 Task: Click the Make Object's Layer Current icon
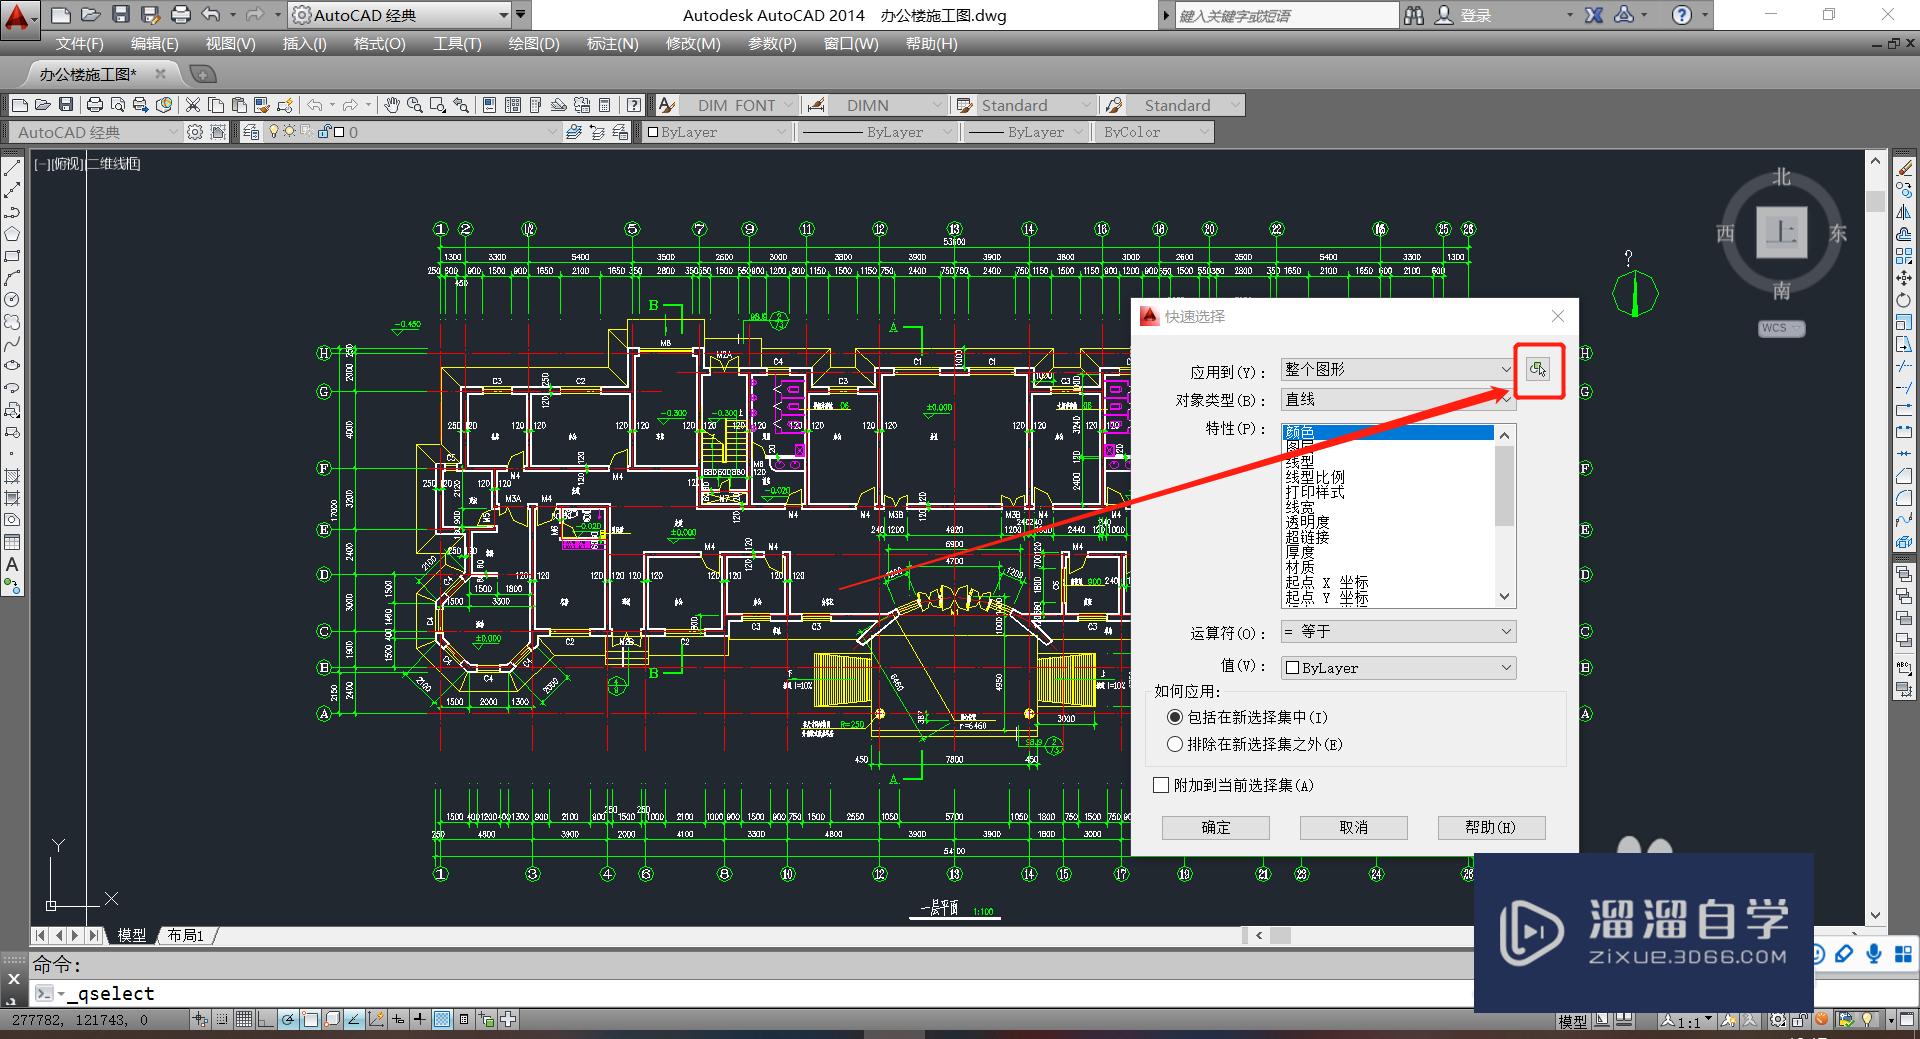pyautogui.click(x=573, y=132)
